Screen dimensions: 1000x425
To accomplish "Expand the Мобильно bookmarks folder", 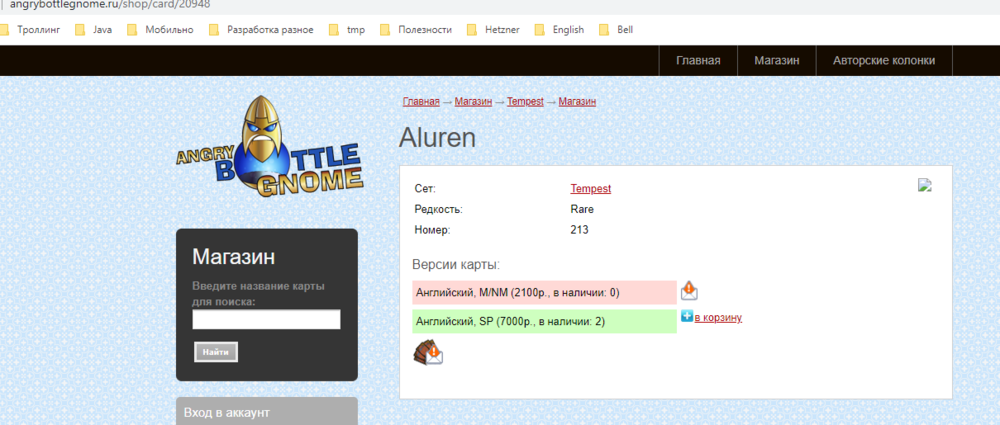I will pos(159,30).
